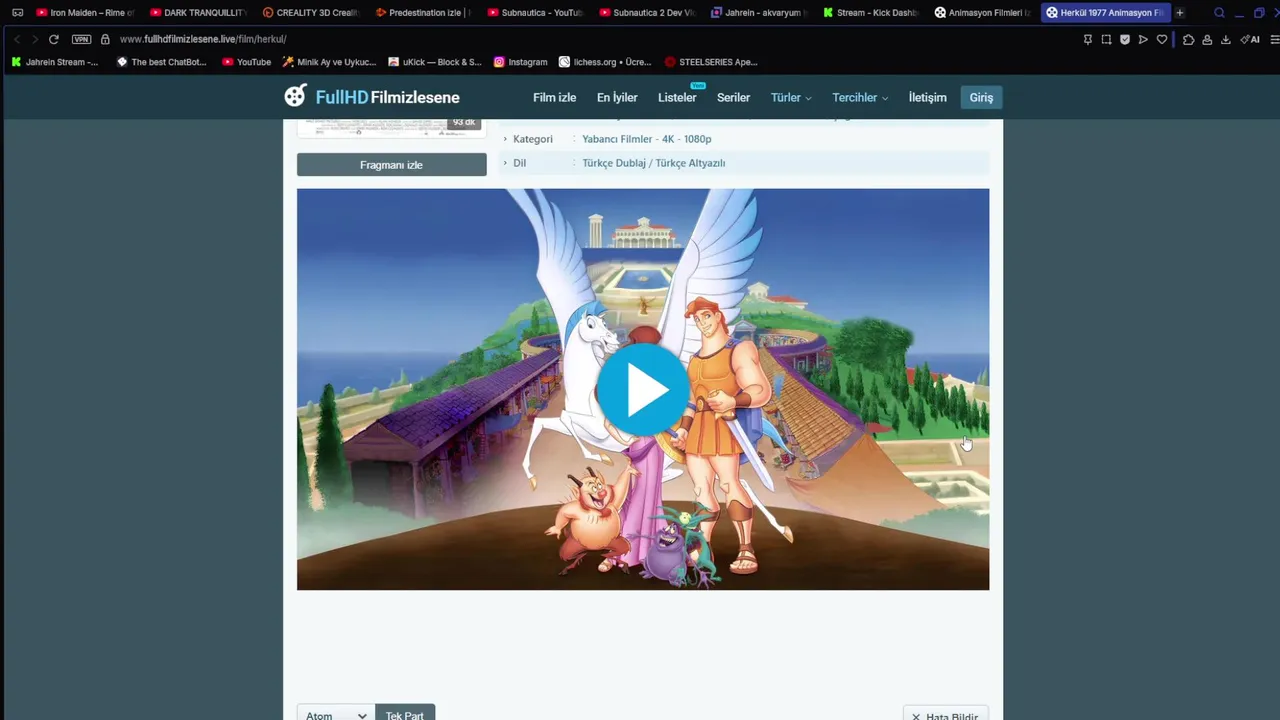Expand the Türler dropdown menu
Screen dimensions: 1280x720
(791, 97)
